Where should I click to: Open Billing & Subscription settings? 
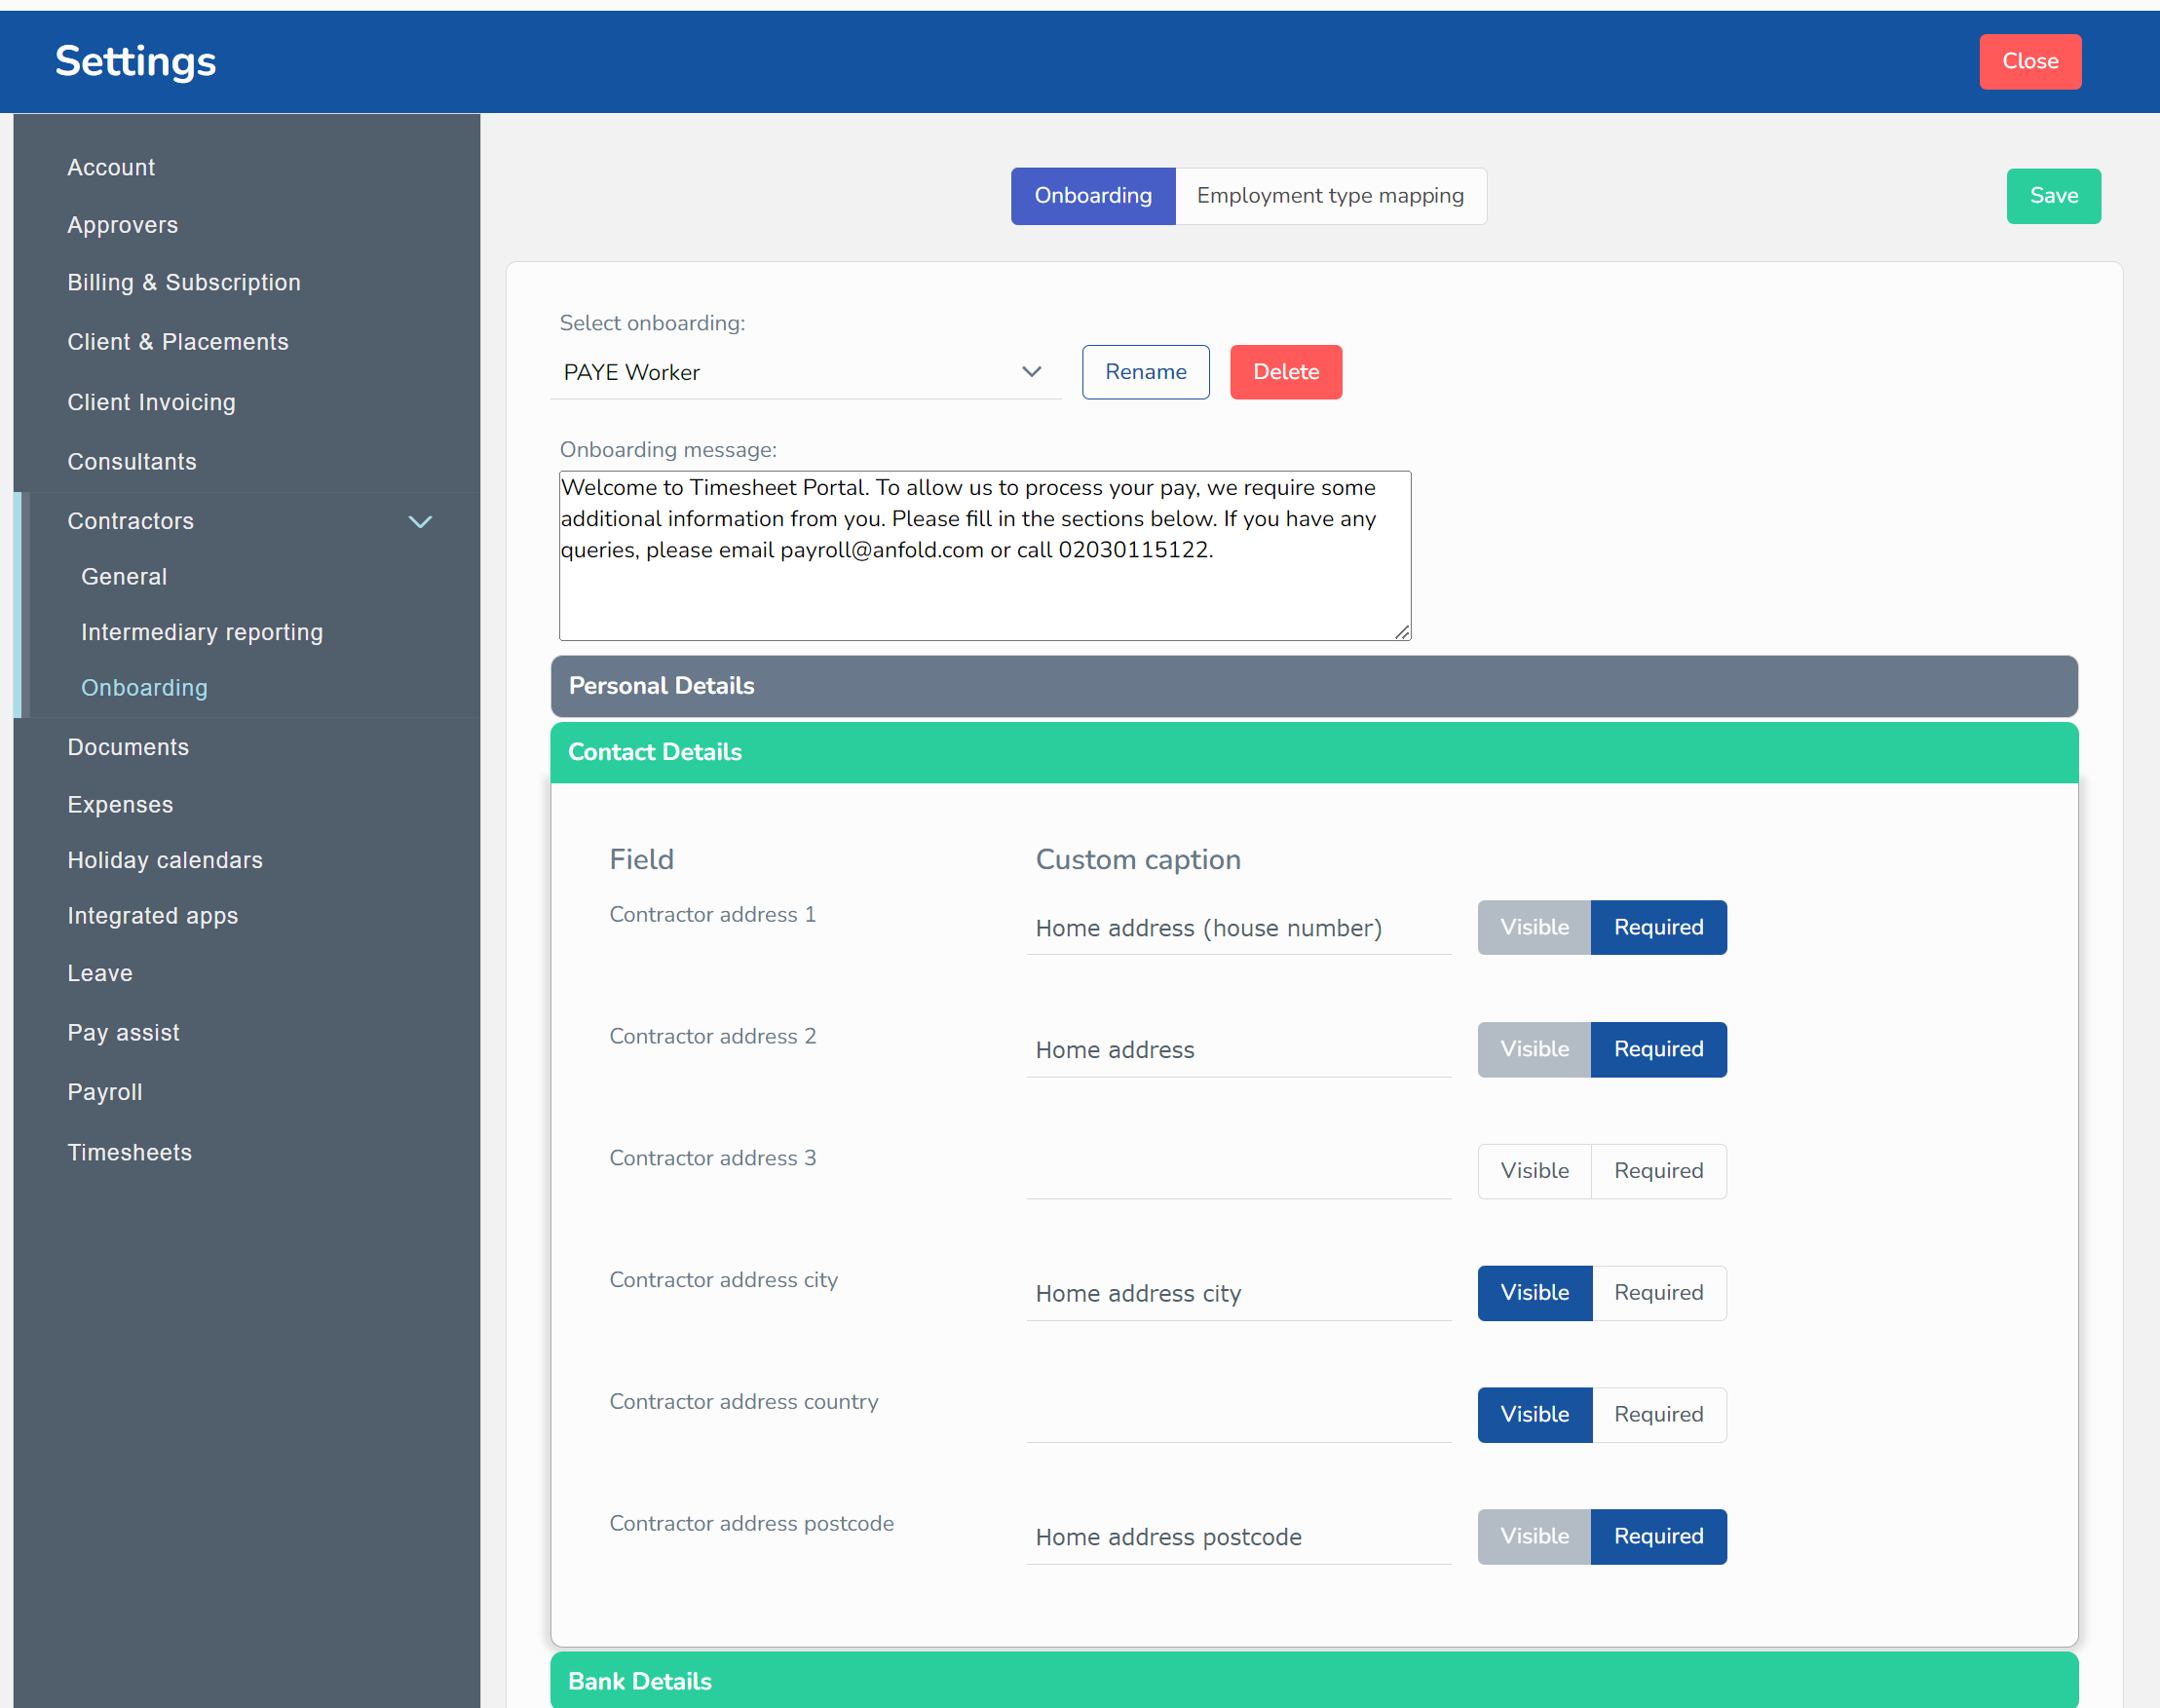tap(184, 283)
